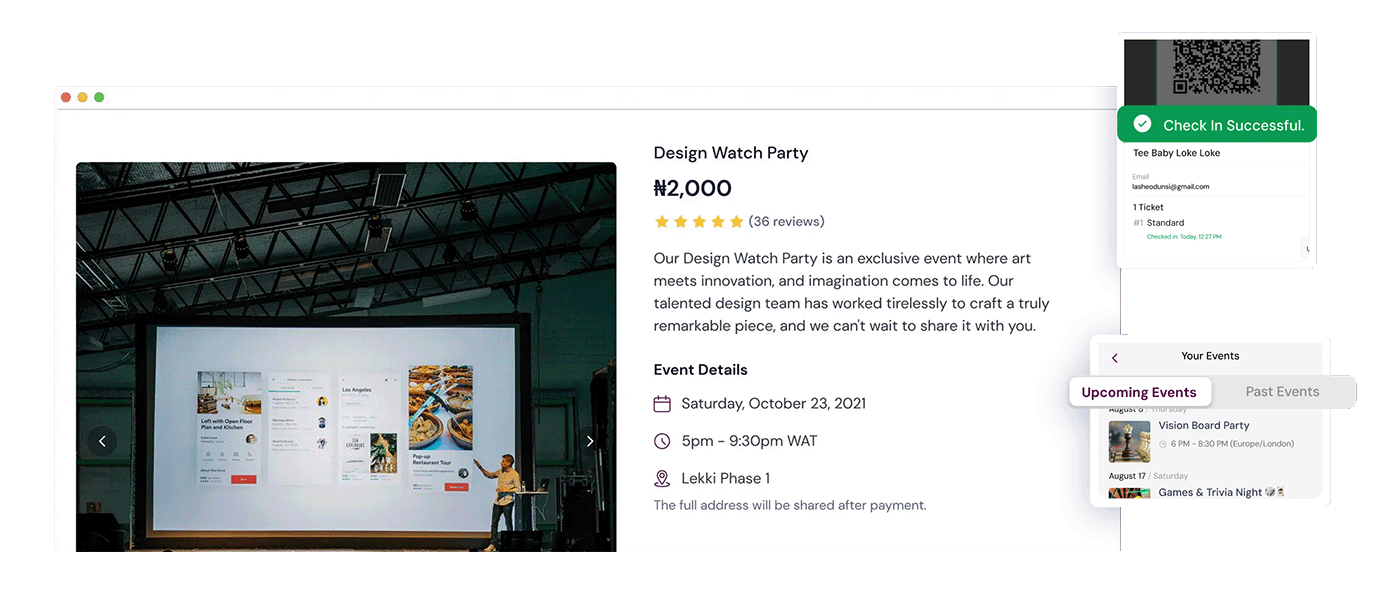
Task: Go to the previous carousel image
Action: 102,441
